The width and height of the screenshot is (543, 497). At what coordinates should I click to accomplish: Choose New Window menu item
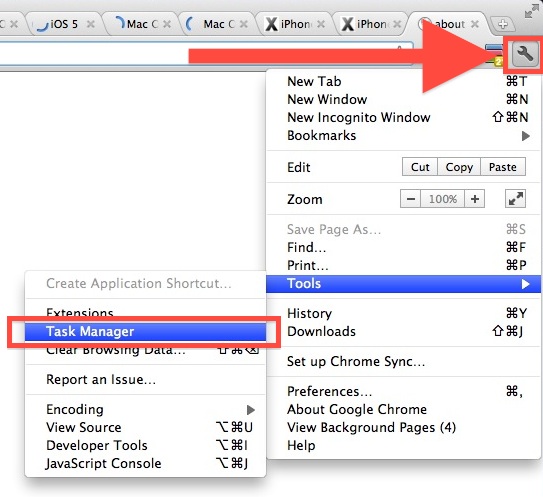(403, 99)
